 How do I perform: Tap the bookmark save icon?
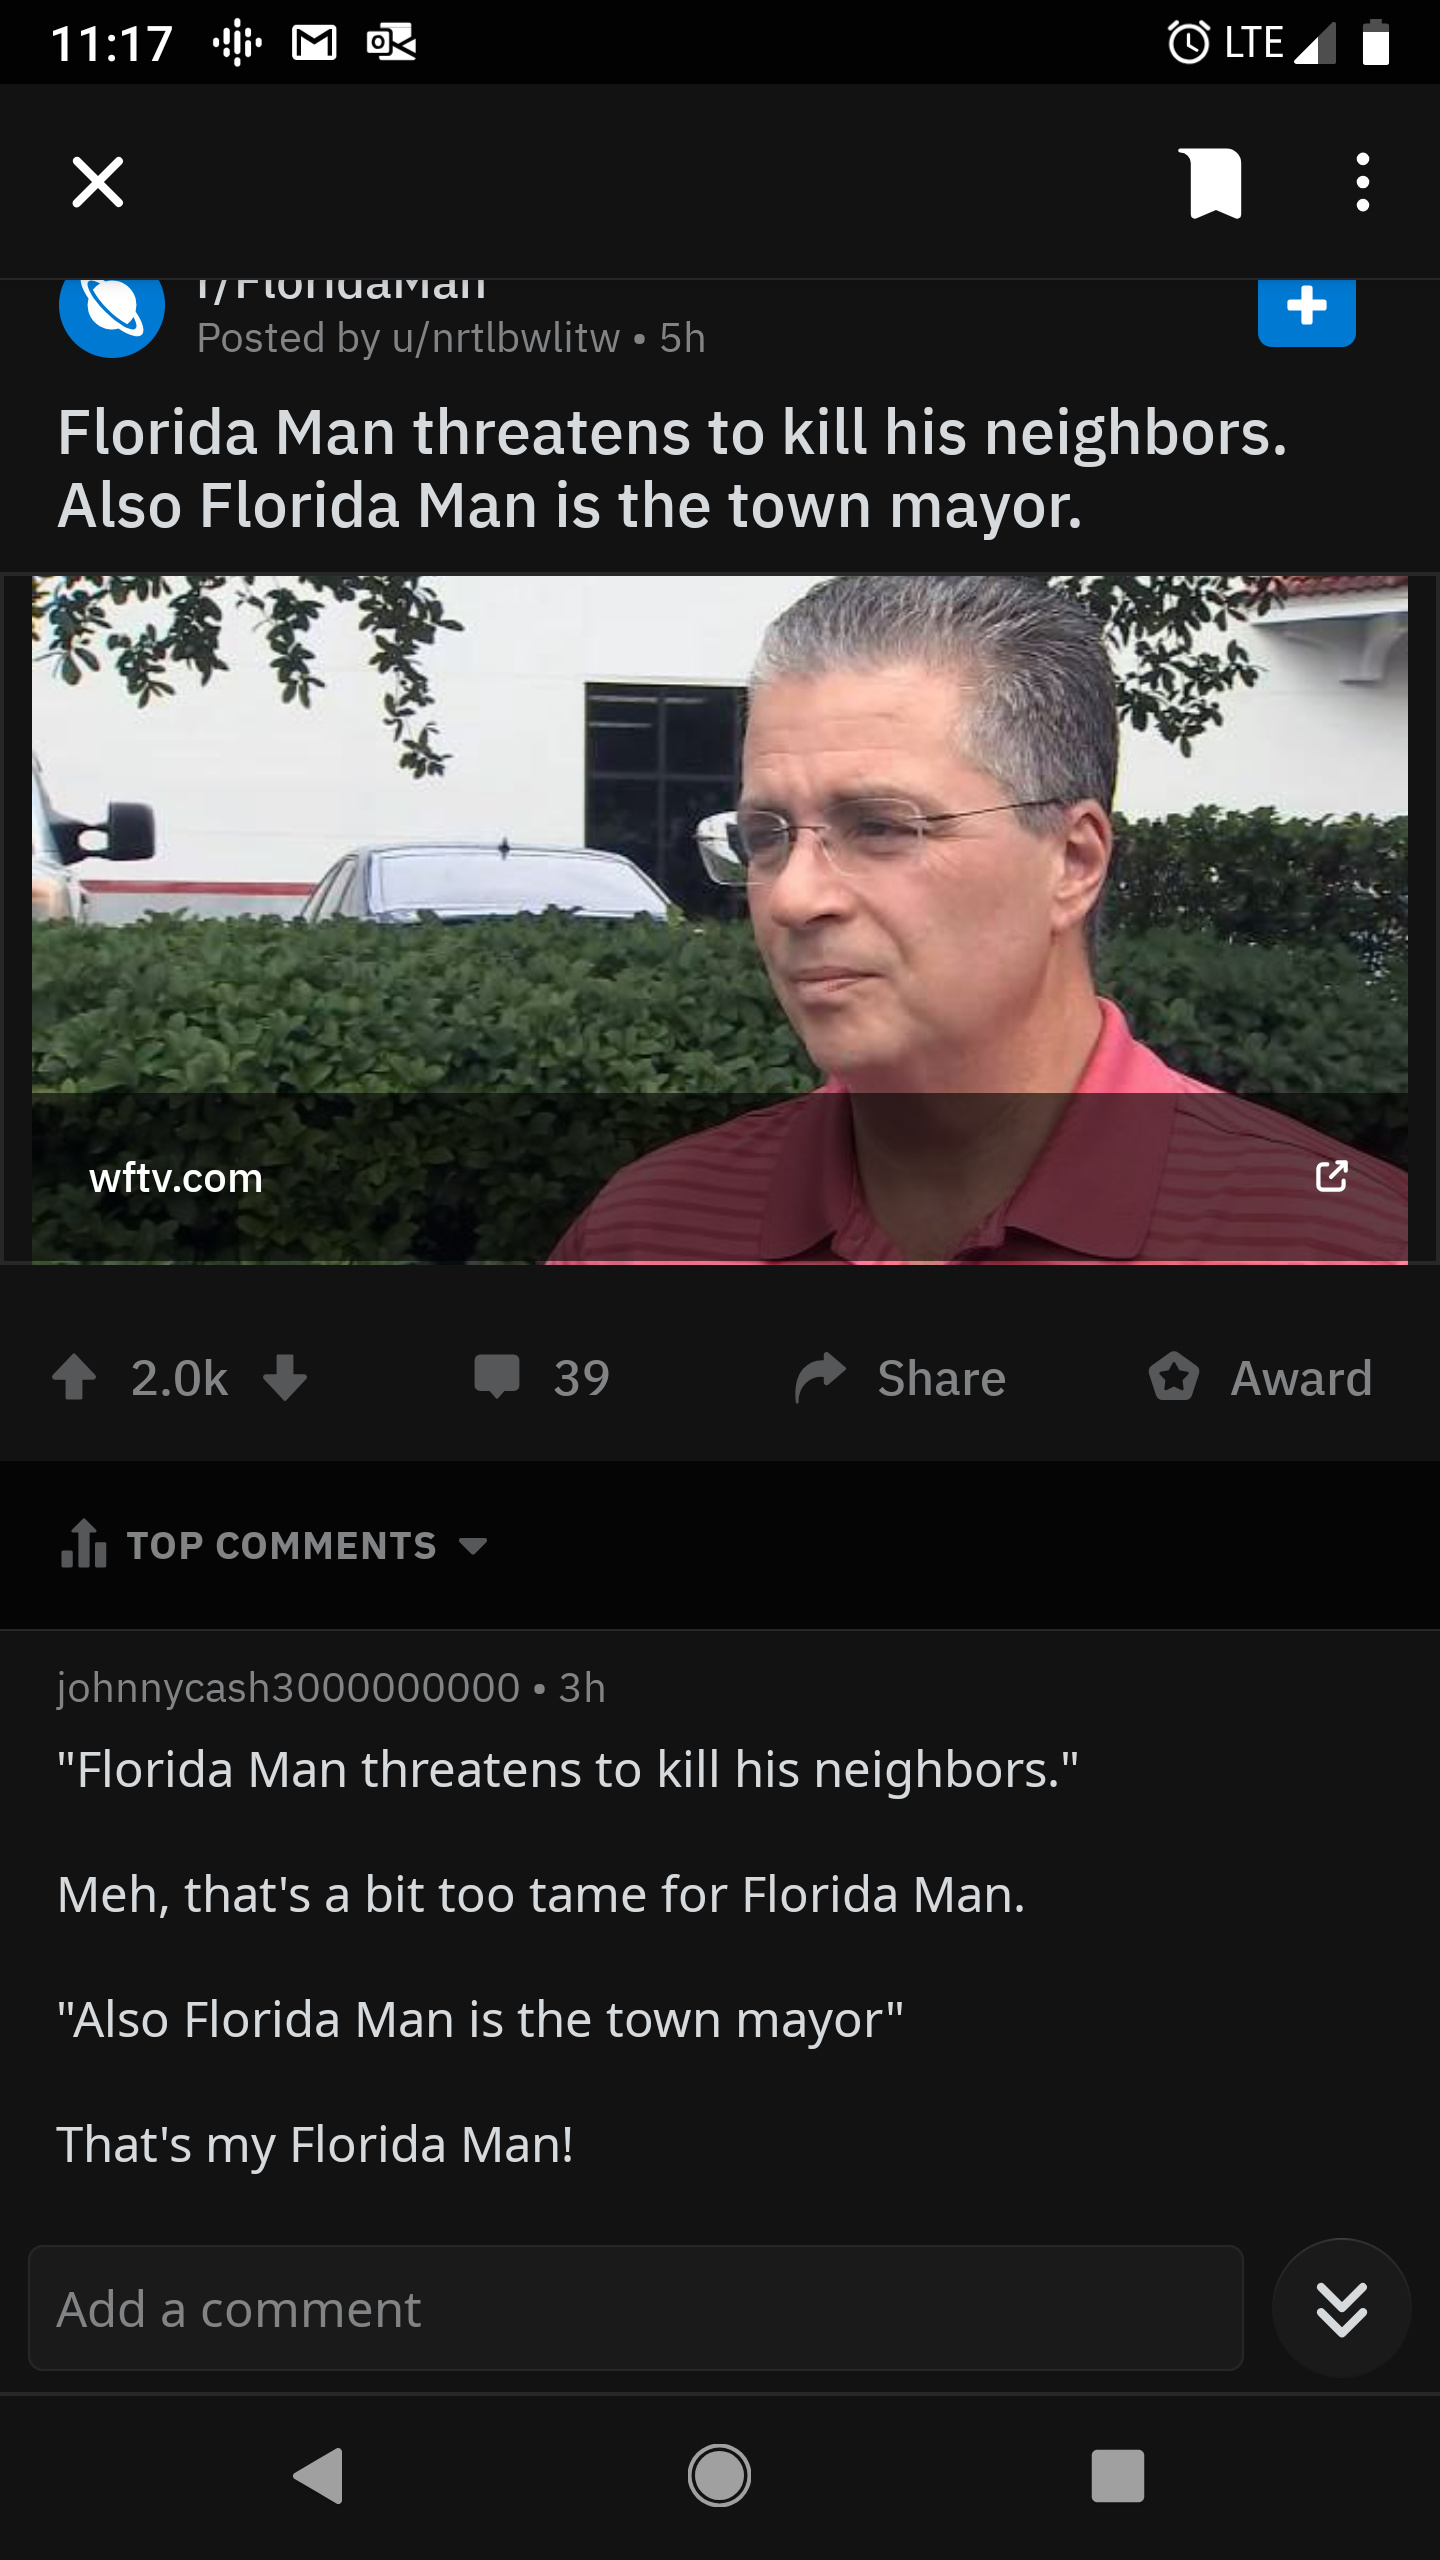(1215, 183)
